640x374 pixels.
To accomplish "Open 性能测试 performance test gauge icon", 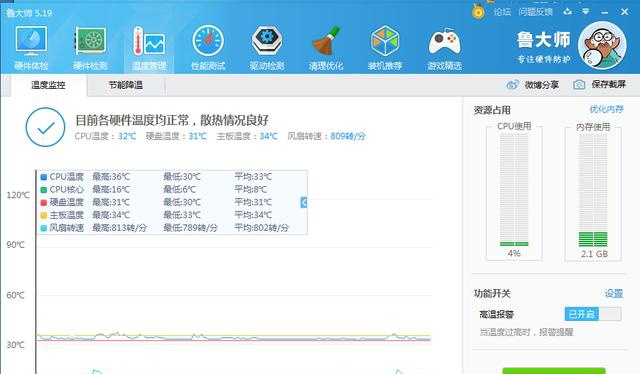I will point(208,41).
